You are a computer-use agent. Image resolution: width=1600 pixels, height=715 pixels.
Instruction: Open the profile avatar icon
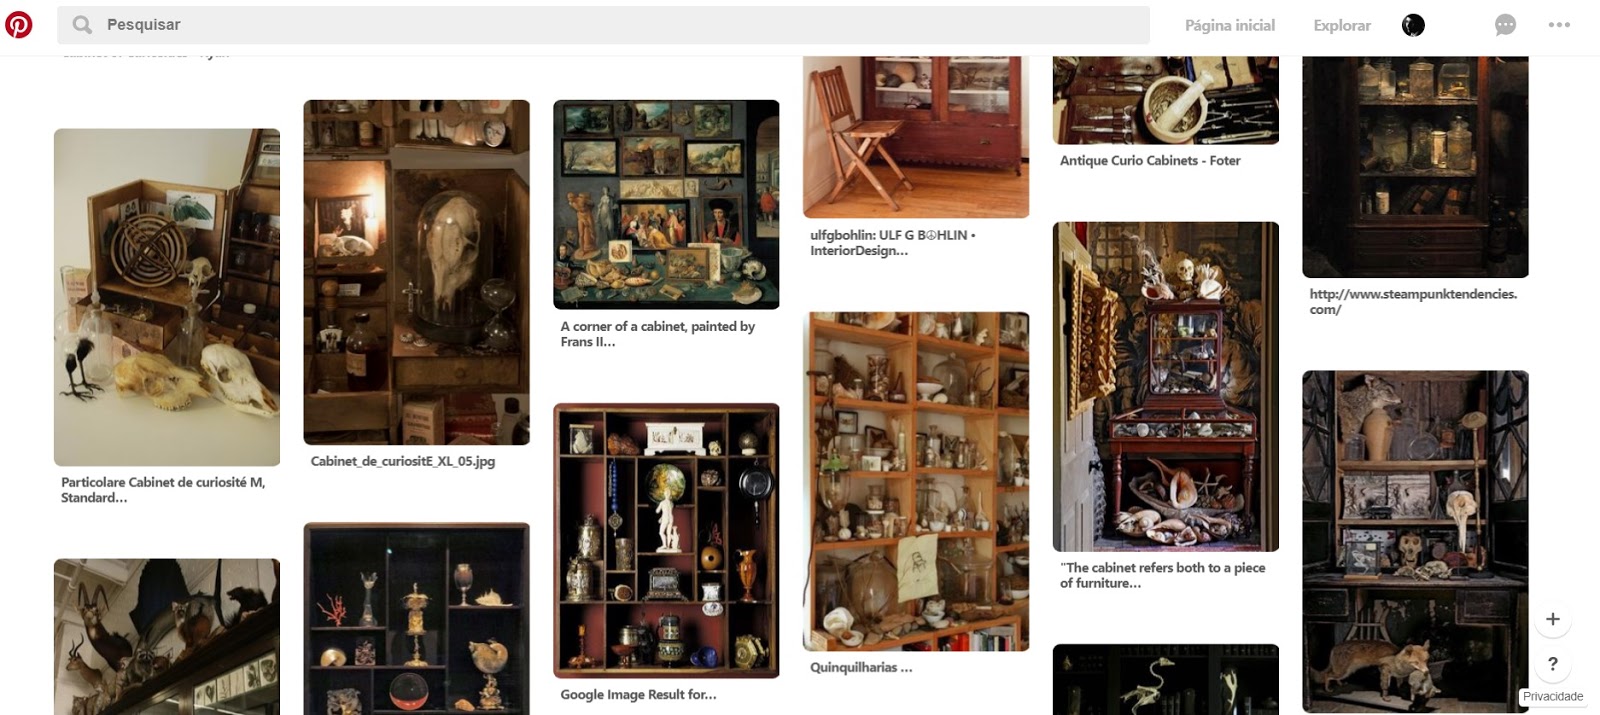pos(1413,25)
